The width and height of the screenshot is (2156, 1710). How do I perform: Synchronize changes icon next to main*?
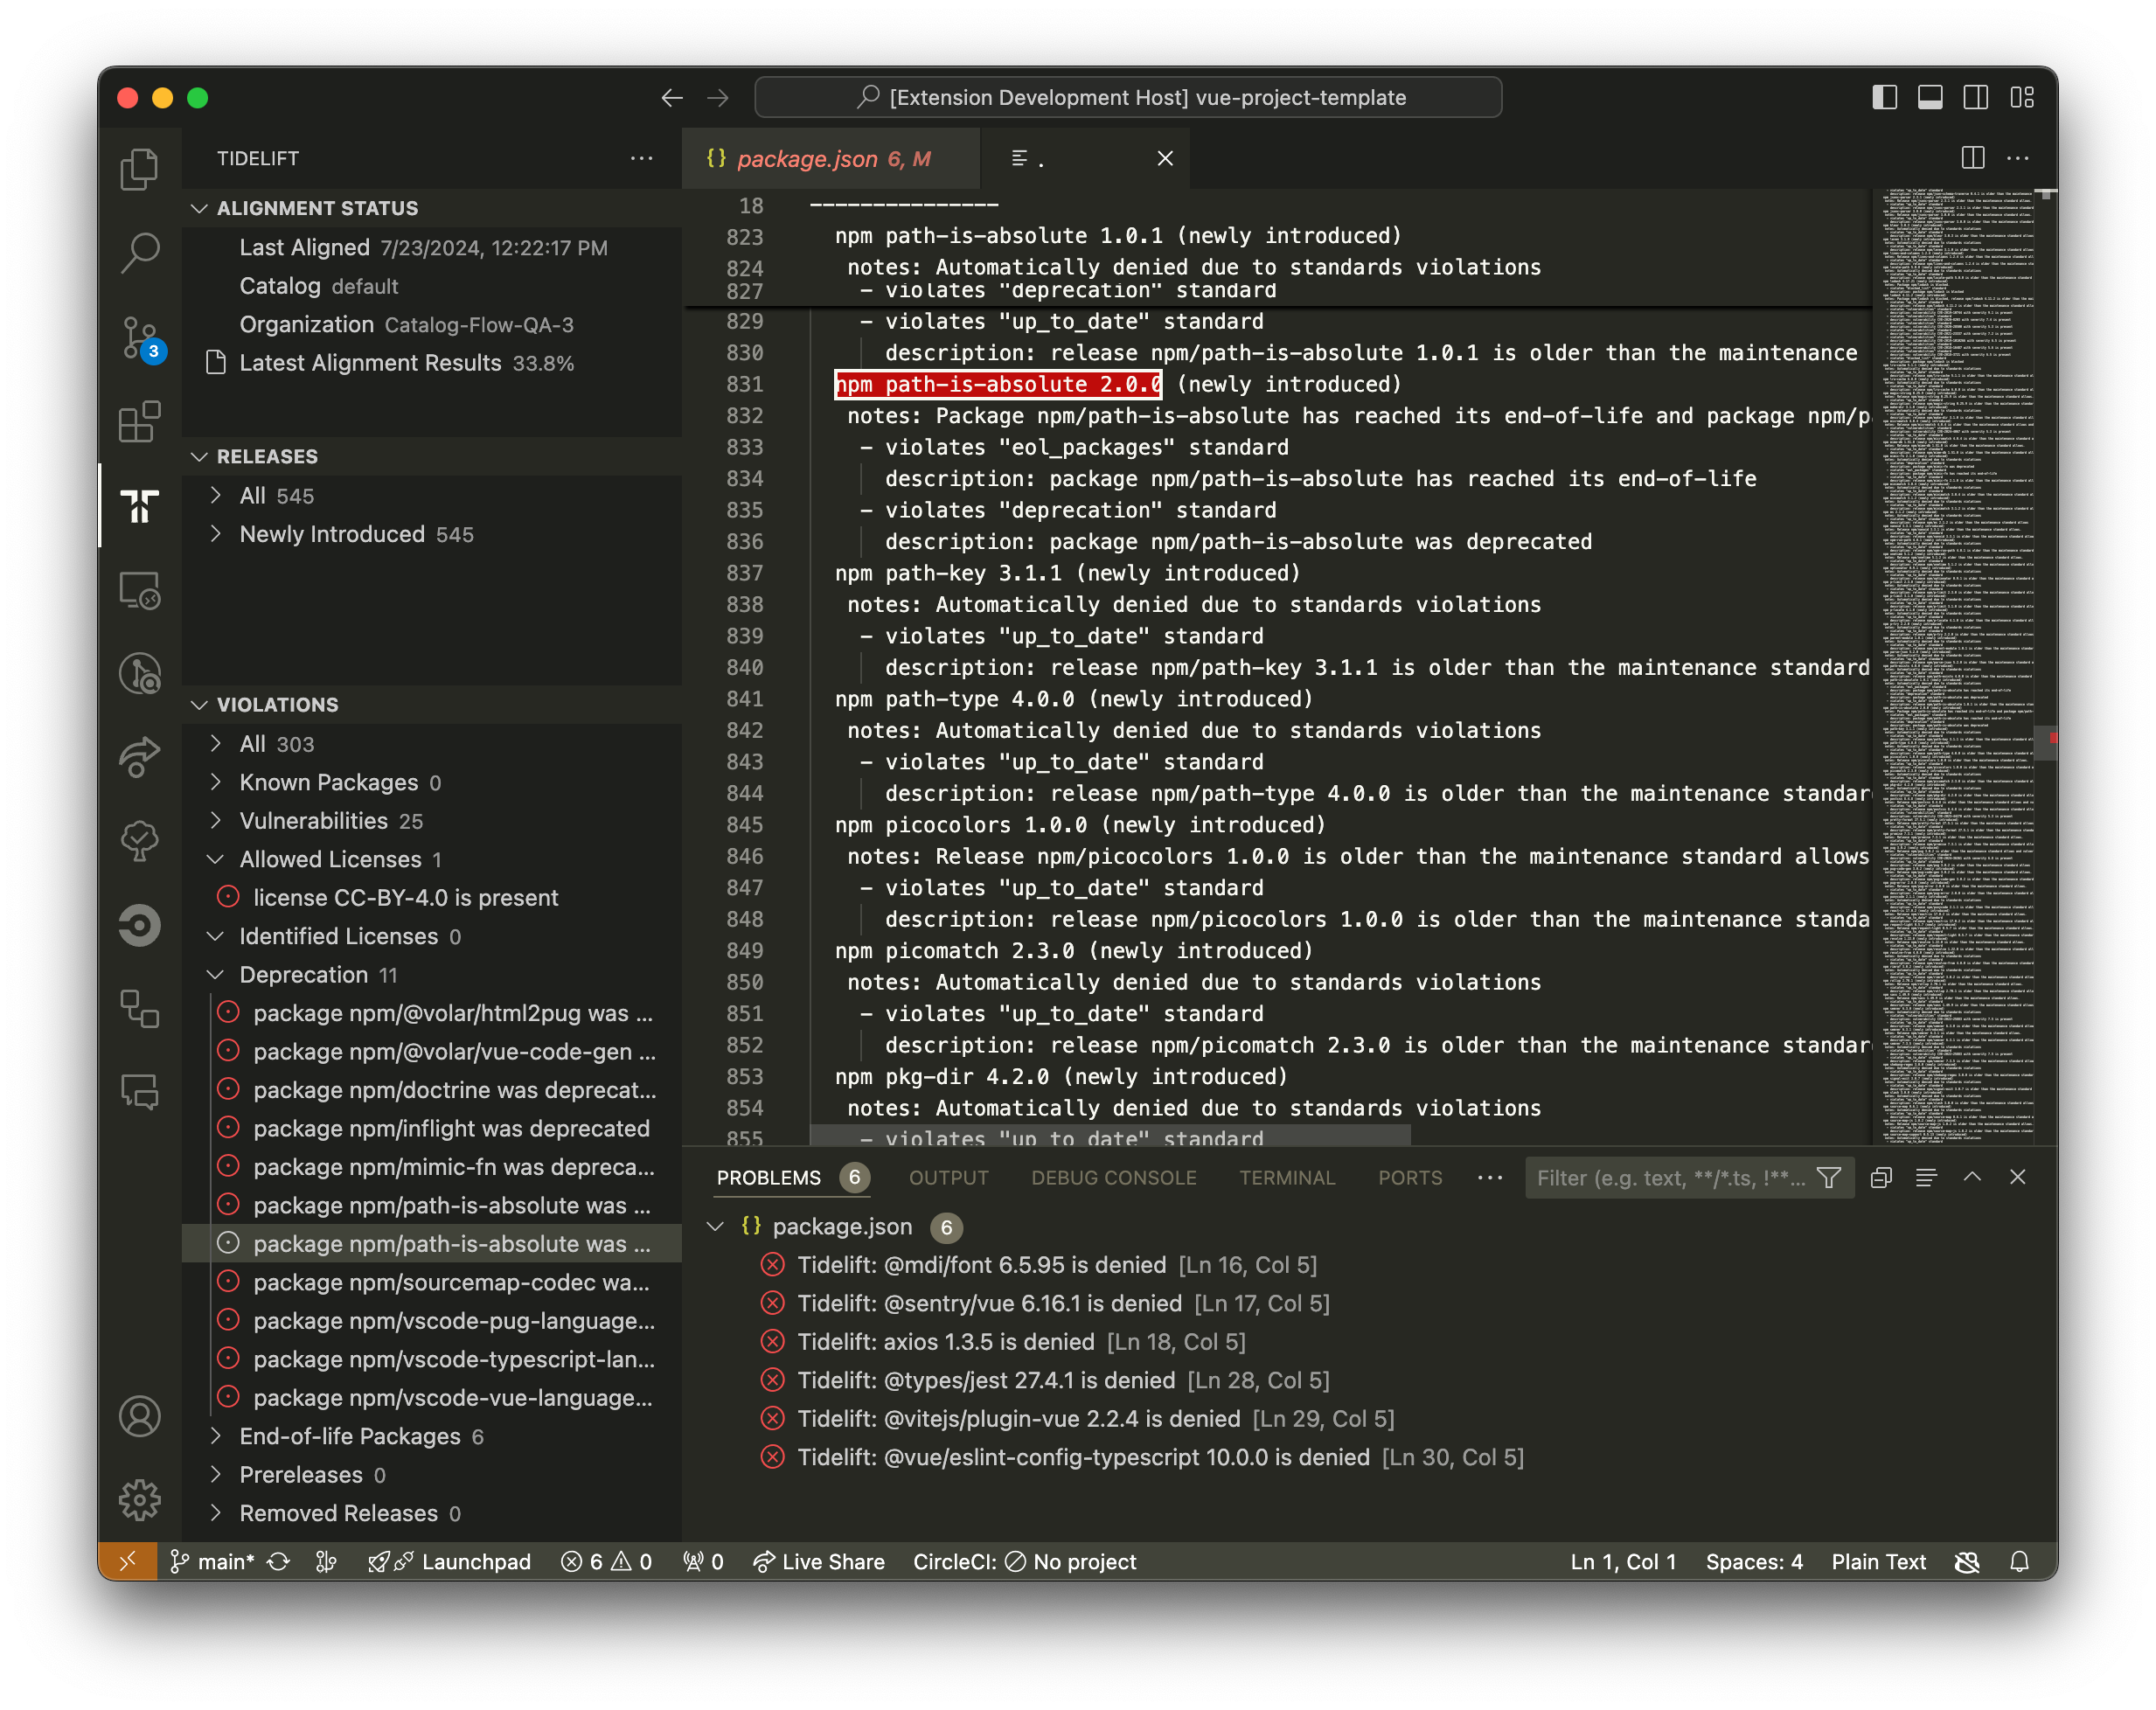point(279,1561)
